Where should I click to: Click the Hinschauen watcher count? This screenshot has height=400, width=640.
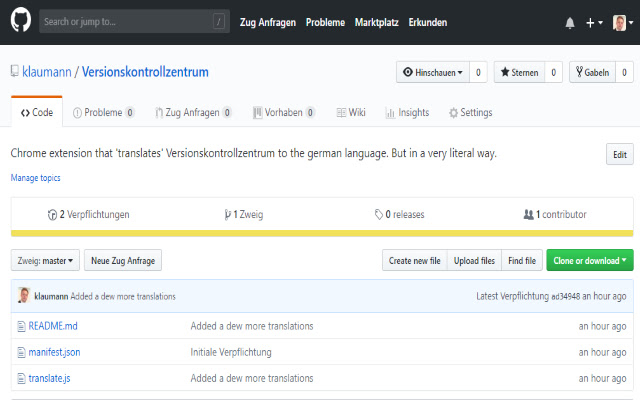click(478, 72)
